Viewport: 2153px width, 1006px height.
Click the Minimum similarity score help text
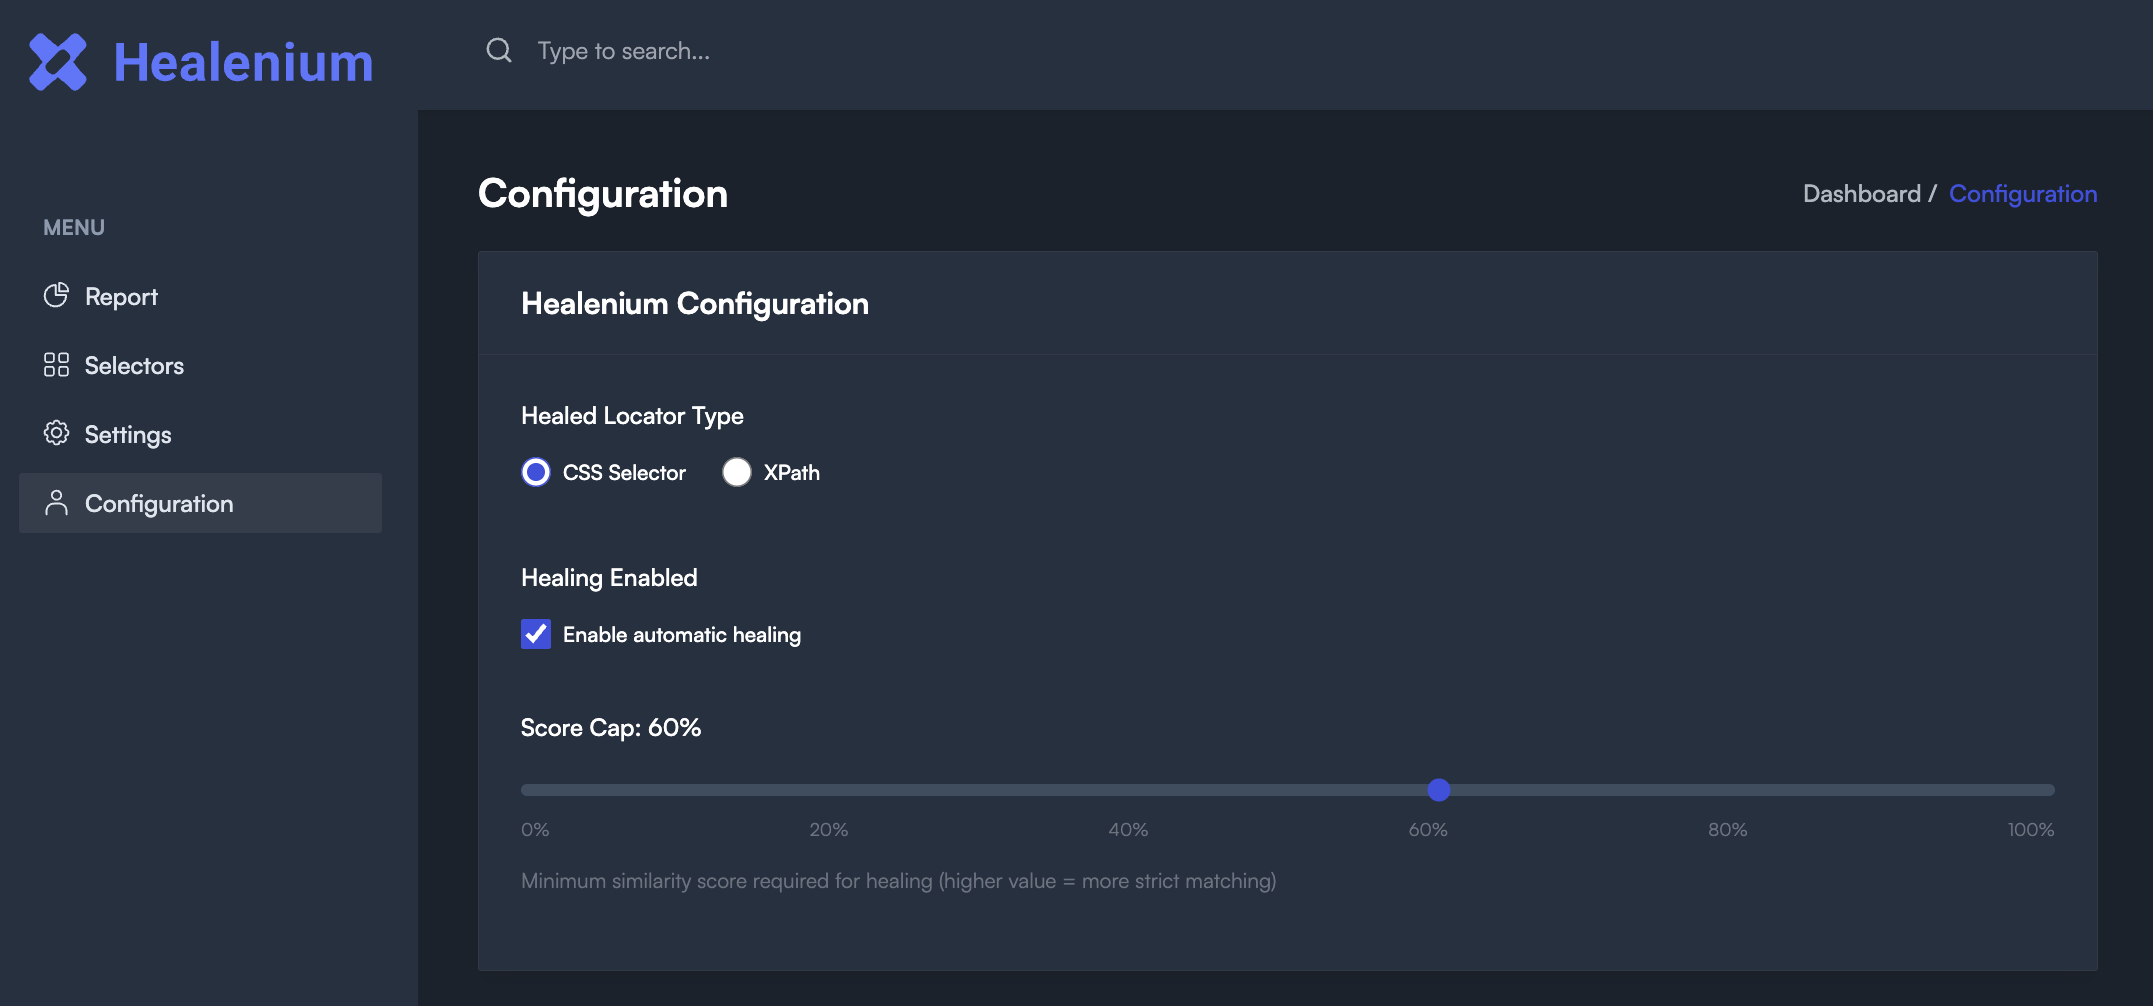899,881
